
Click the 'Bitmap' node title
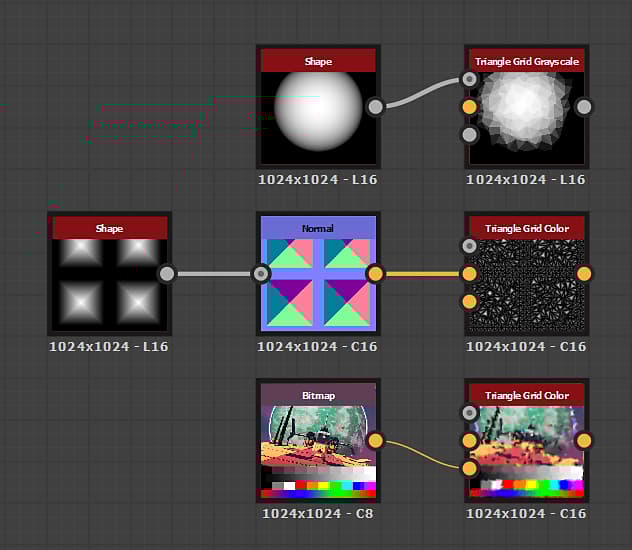(x=318, y=395)
